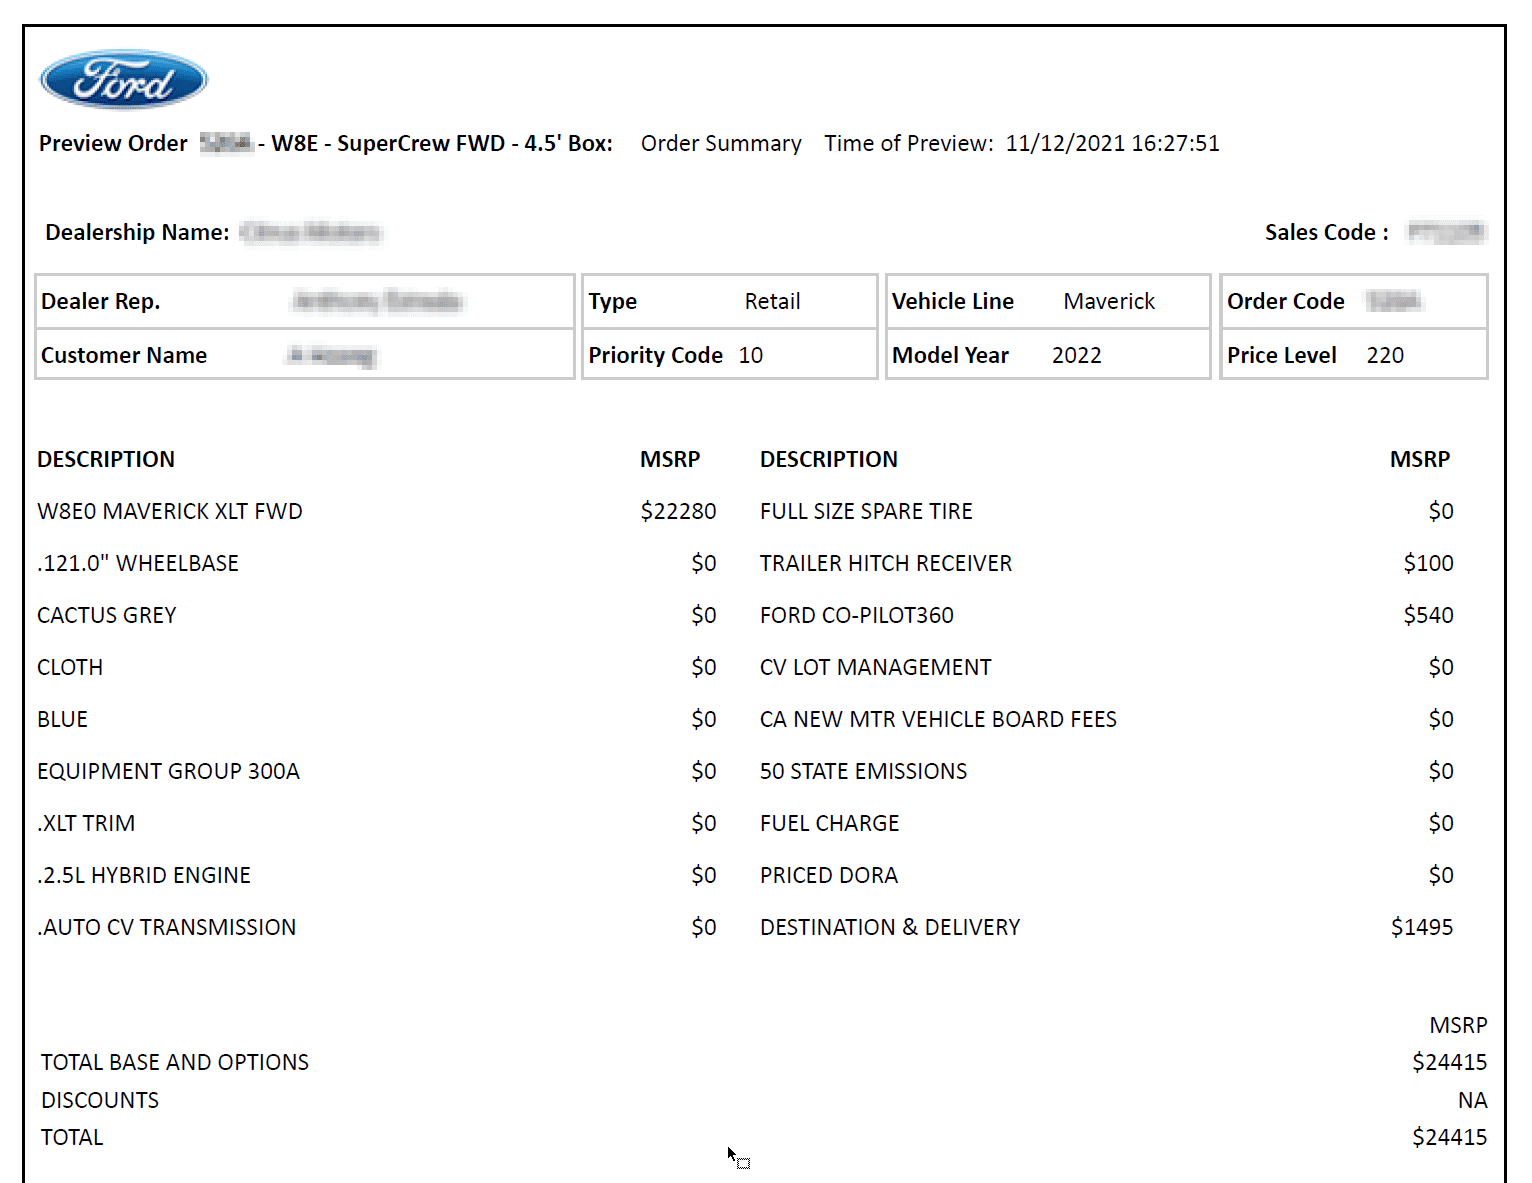
Task: Click the '.XLT TRIM' line item
Action: click(86, 824)
